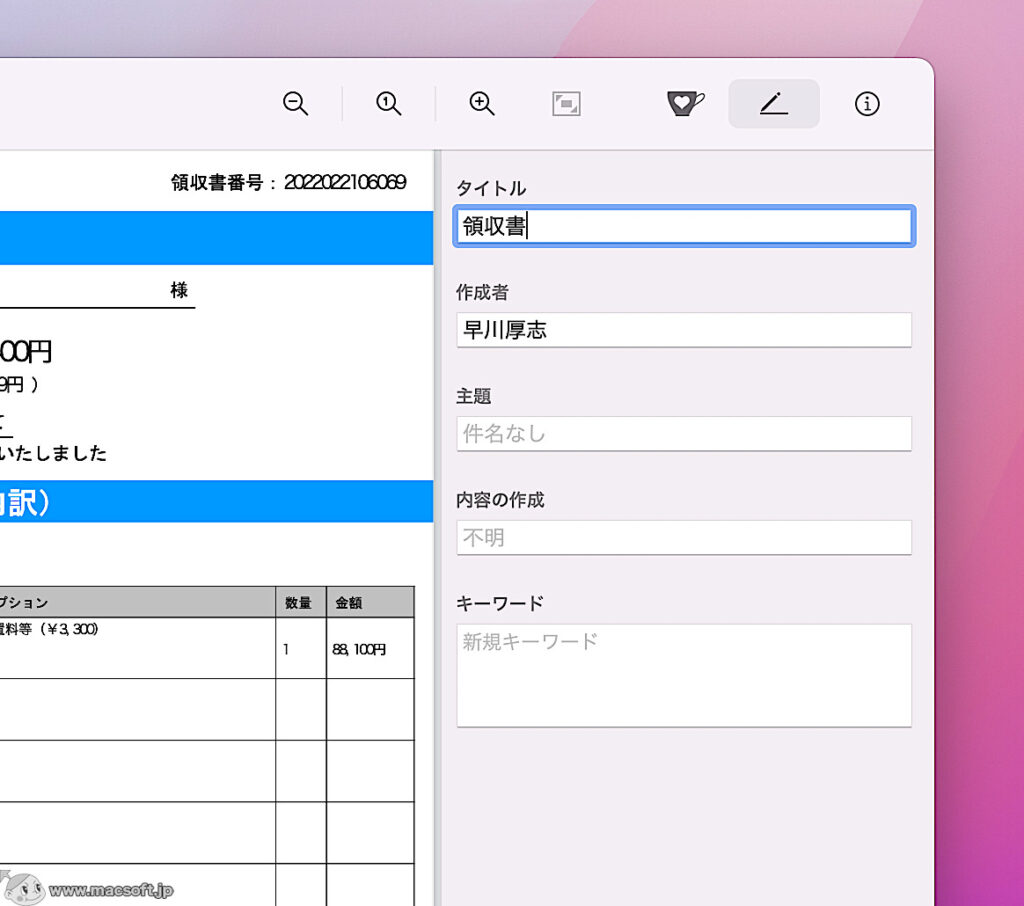
Task: Open the info inspector icon
Action: 866,103
